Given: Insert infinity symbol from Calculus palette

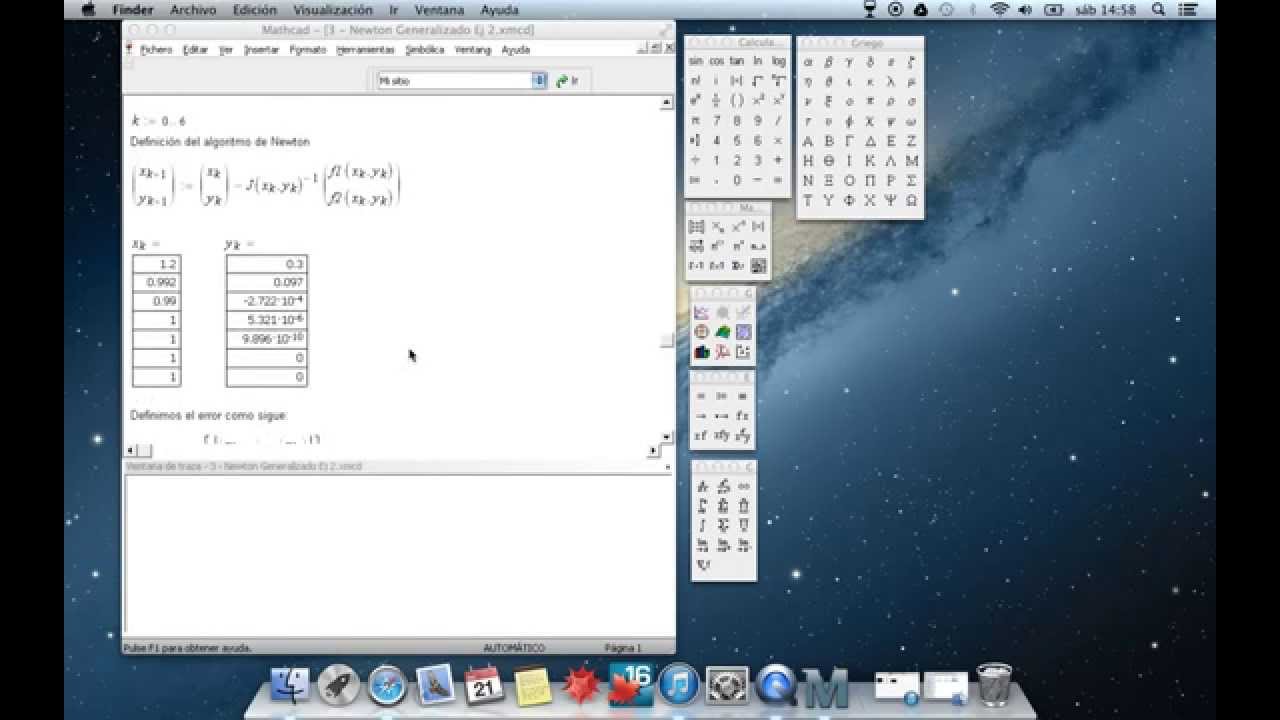Looking at the screenshot, I should click(x=743, y=486).
